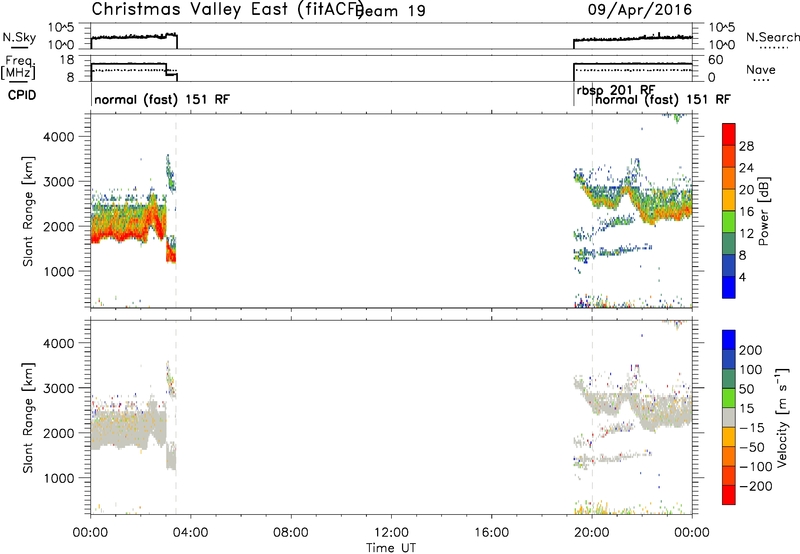Click the -100 tick on the Velocity scale

pos(756,466)
